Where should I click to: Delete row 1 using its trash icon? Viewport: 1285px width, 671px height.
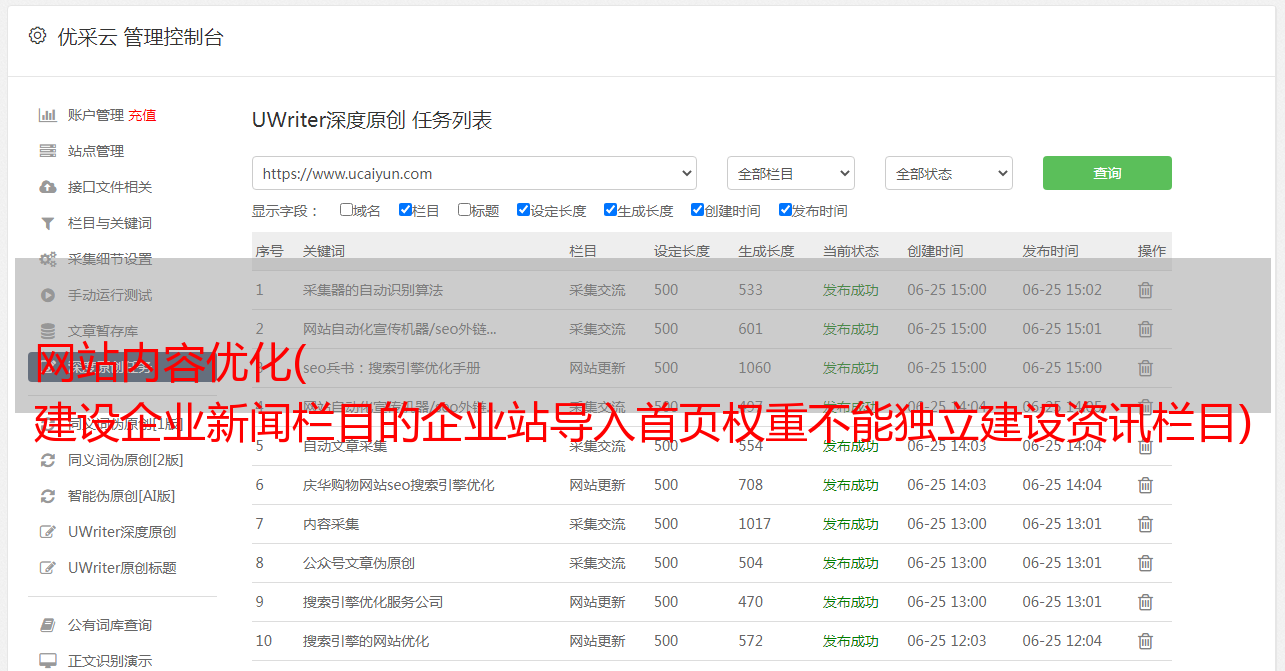[x=1145, y=290]
